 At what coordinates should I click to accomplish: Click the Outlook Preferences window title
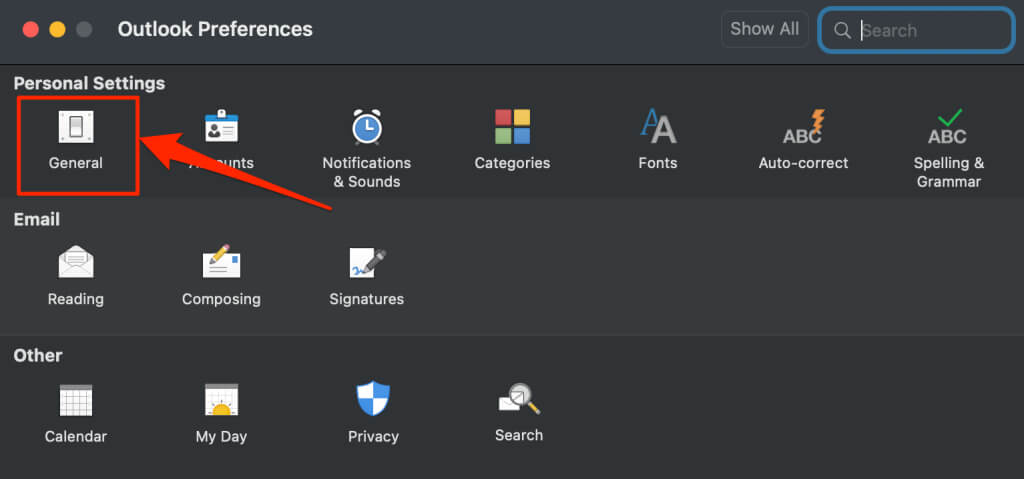215,29
